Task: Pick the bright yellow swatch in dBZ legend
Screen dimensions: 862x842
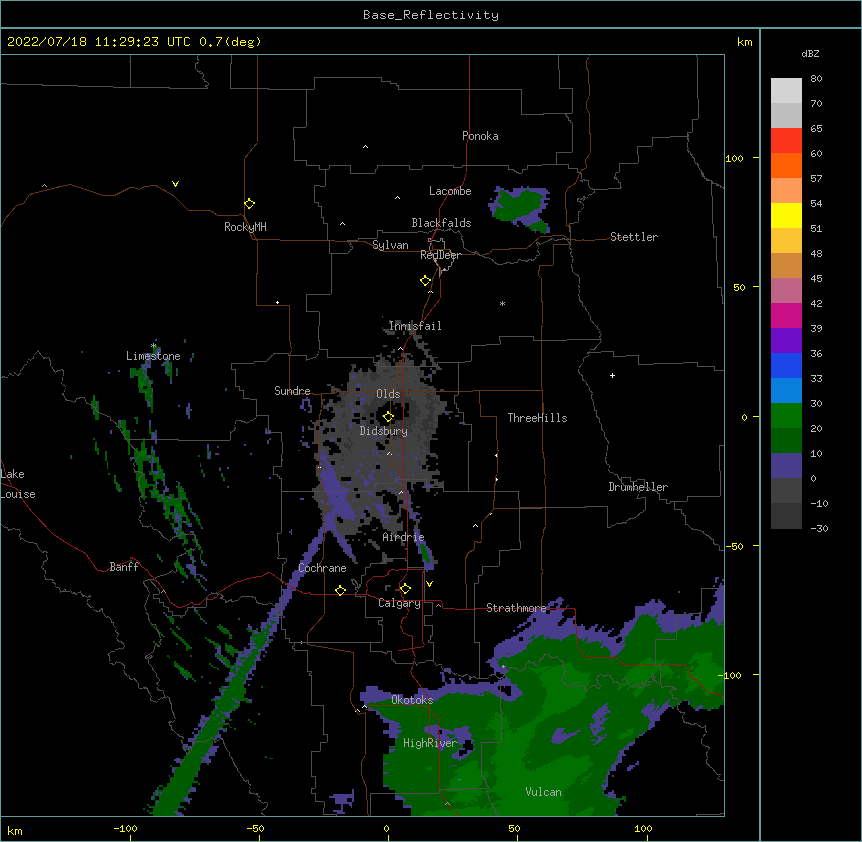Action: tap(786, 215)
